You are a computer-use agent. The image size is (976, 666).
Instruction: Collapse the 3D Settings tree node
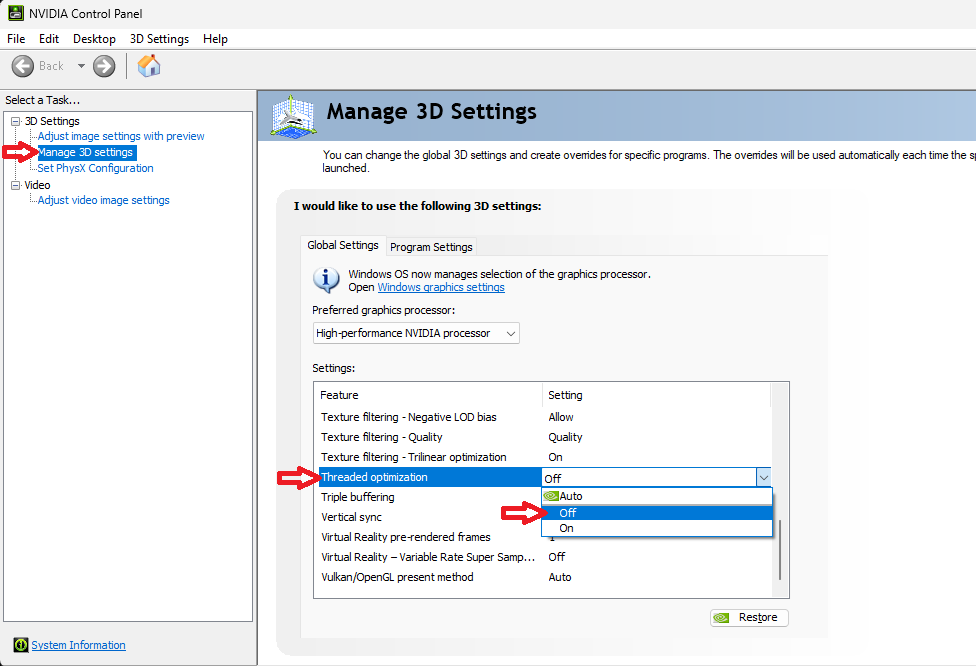[16, 121]
